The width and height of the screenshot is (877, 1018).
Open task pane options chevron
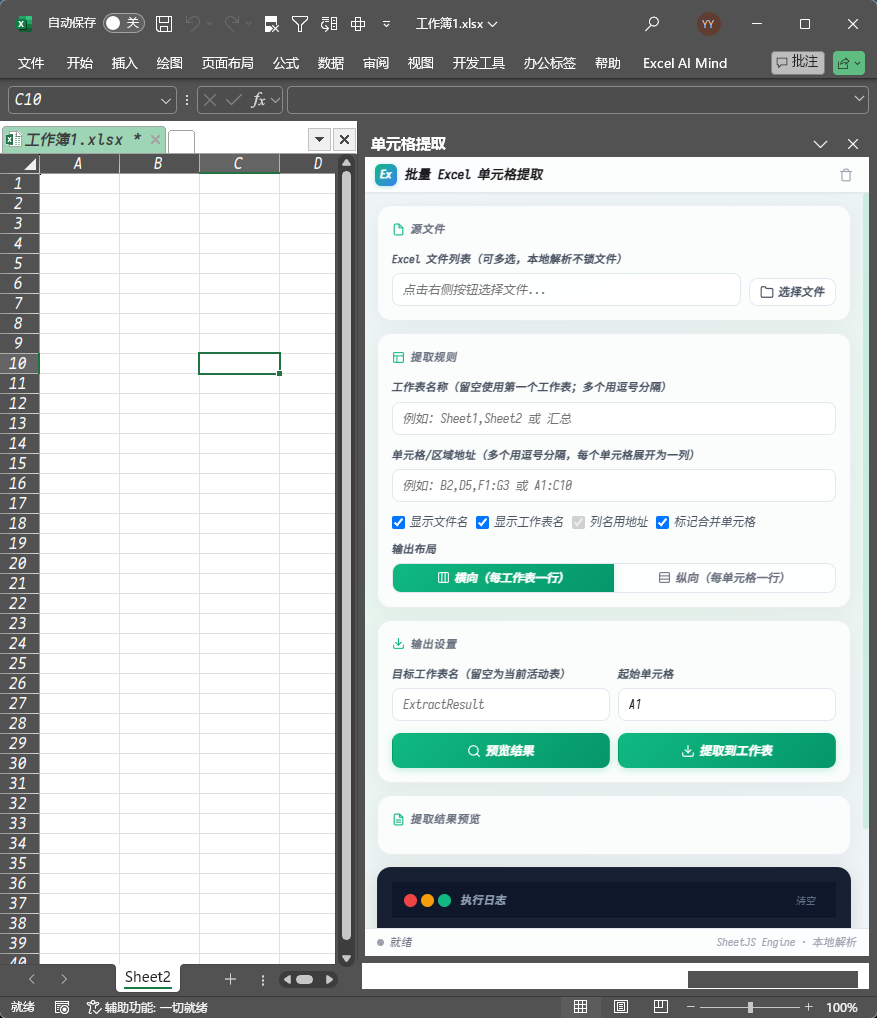(x=821, y=143)
